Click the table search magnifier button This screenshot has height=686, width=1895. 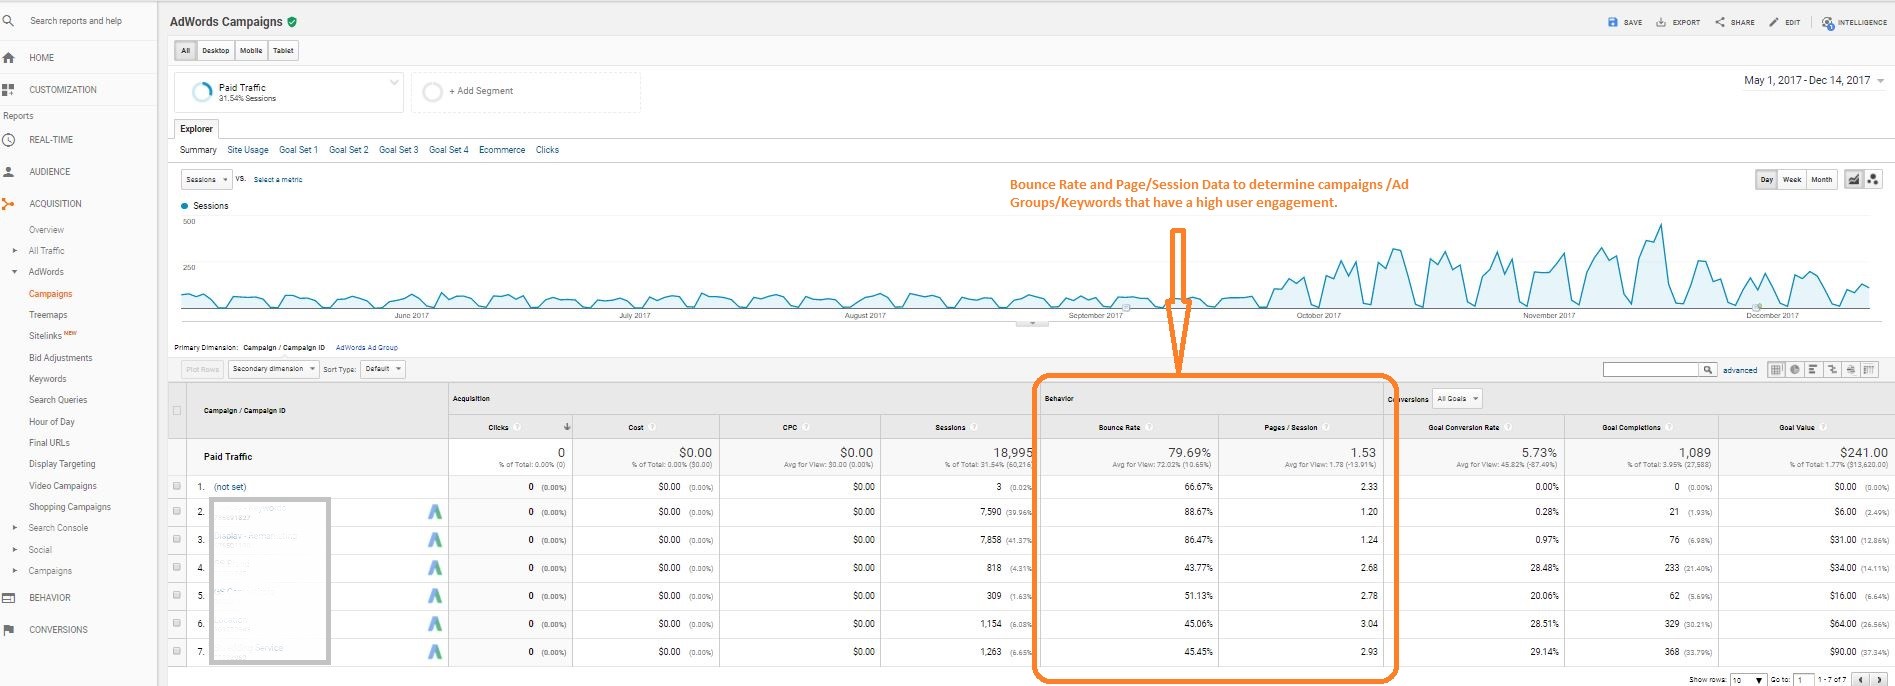coord(1708,370)
